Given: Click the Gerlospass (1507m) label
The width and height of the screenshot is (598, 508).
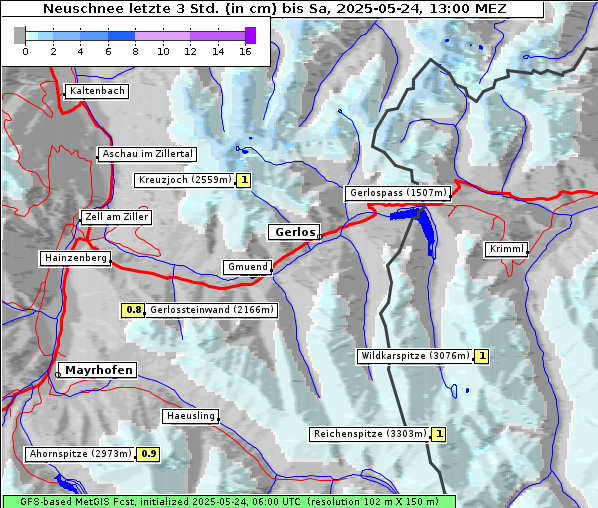Looking at the screenshot, I should 398,193.
